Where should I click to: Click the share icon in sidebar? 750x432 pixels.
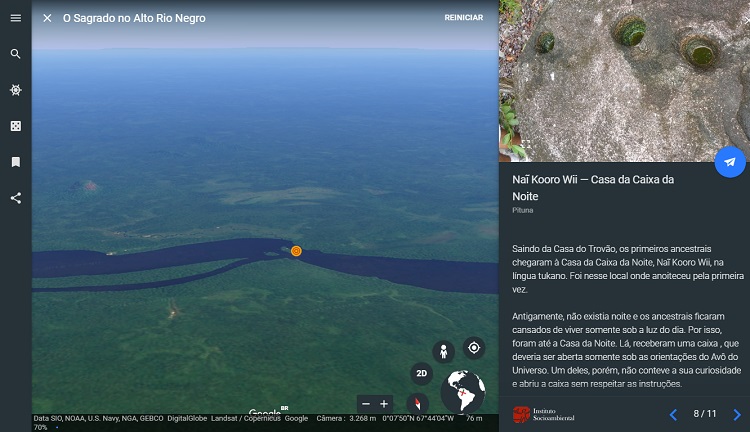(x=15, y=198)
